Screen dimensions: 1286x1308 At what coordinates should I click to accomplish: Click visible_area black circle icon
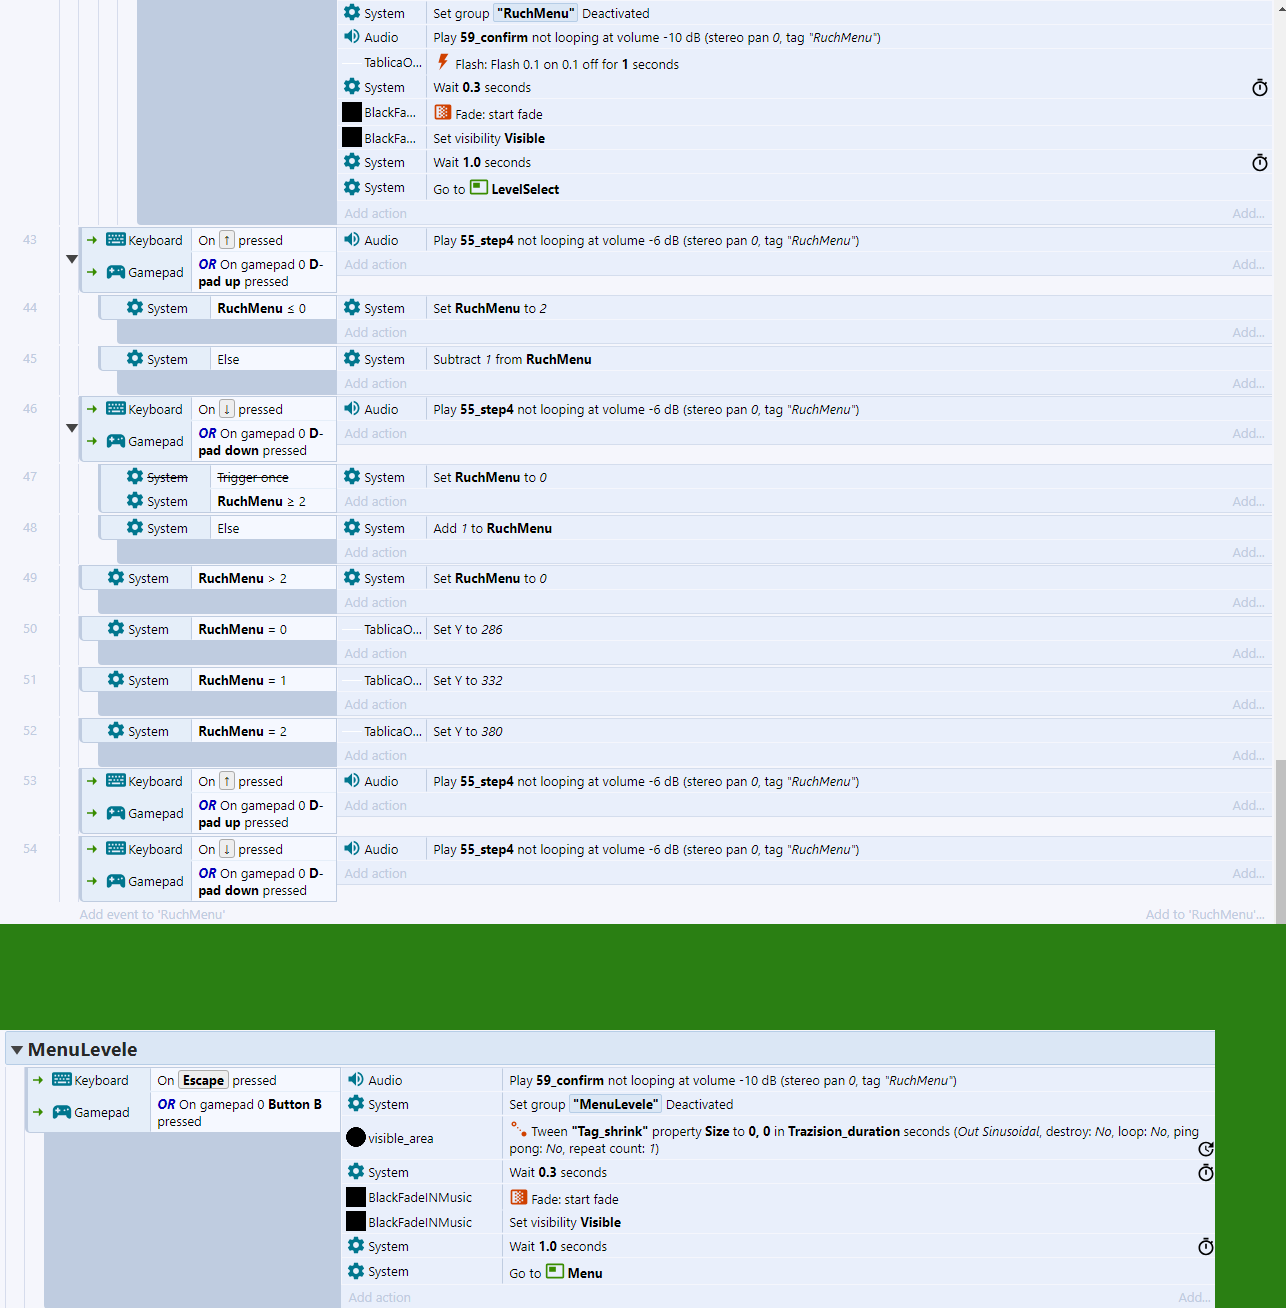pyautogui.click(x=356, y=1137)
